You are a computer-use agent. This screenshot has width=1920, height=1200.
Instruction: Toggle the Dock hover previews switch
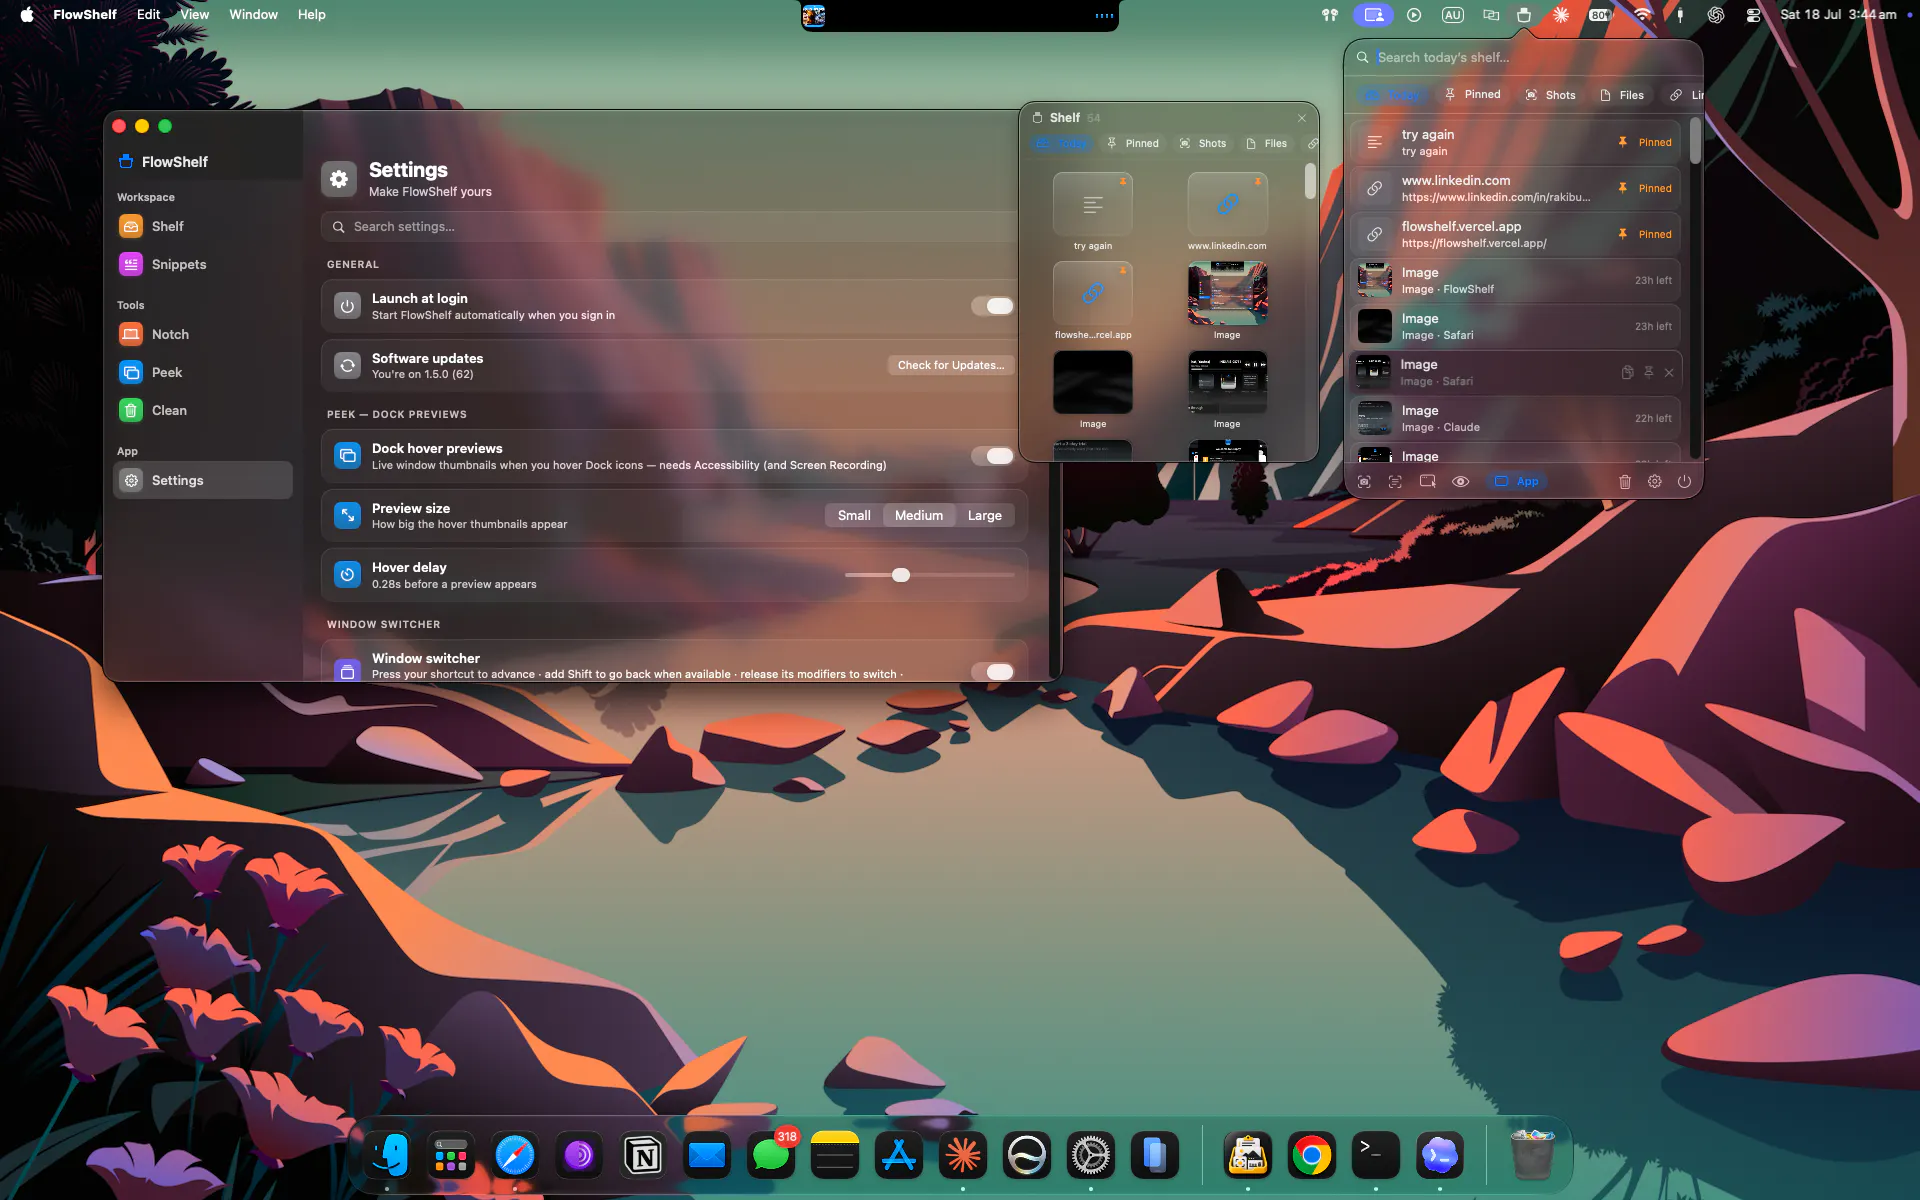992,456
